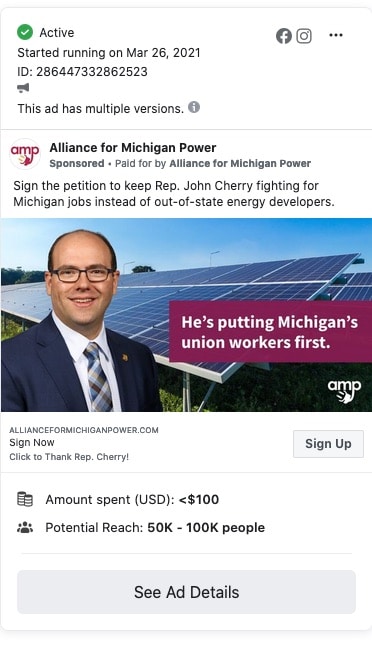Click the Instagram platform icon

point(304,36)
